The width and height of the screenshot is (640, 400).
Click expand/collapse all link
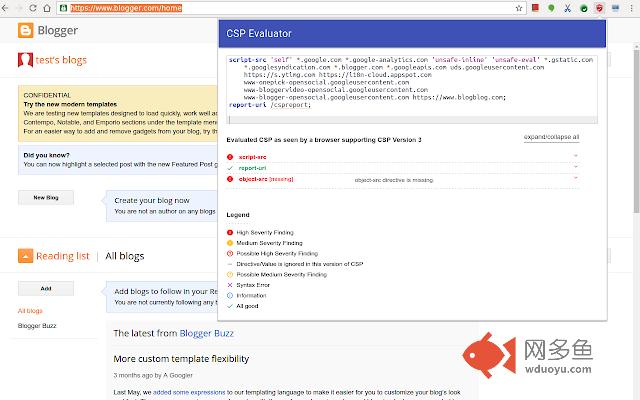coord(551,137)
